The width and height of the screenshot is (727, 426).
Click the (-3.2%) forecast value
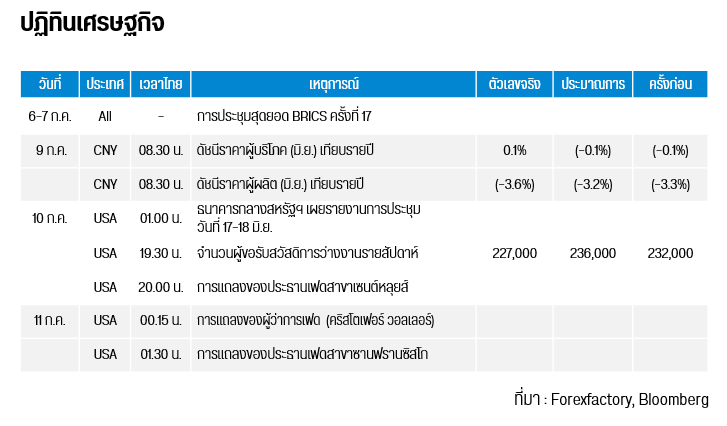tap(593, 185)
